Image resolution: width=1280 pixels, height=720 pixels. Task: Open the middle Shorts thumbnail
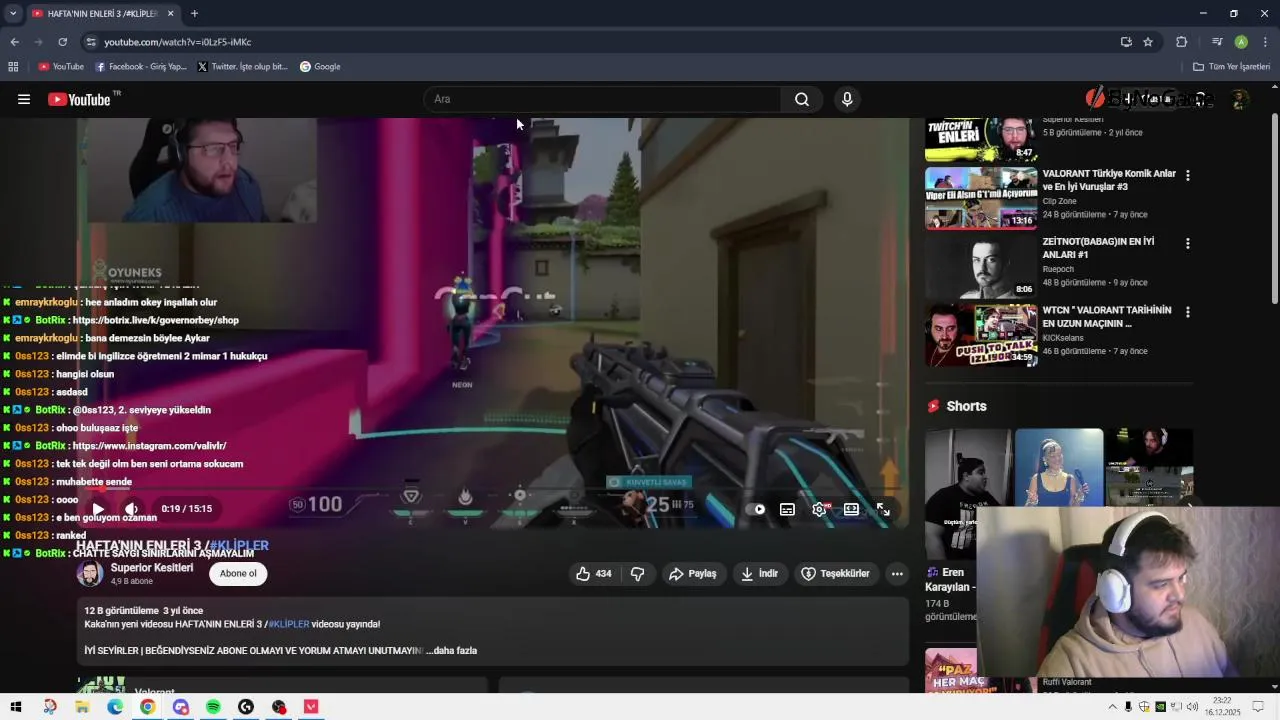tap(1059, 467)
